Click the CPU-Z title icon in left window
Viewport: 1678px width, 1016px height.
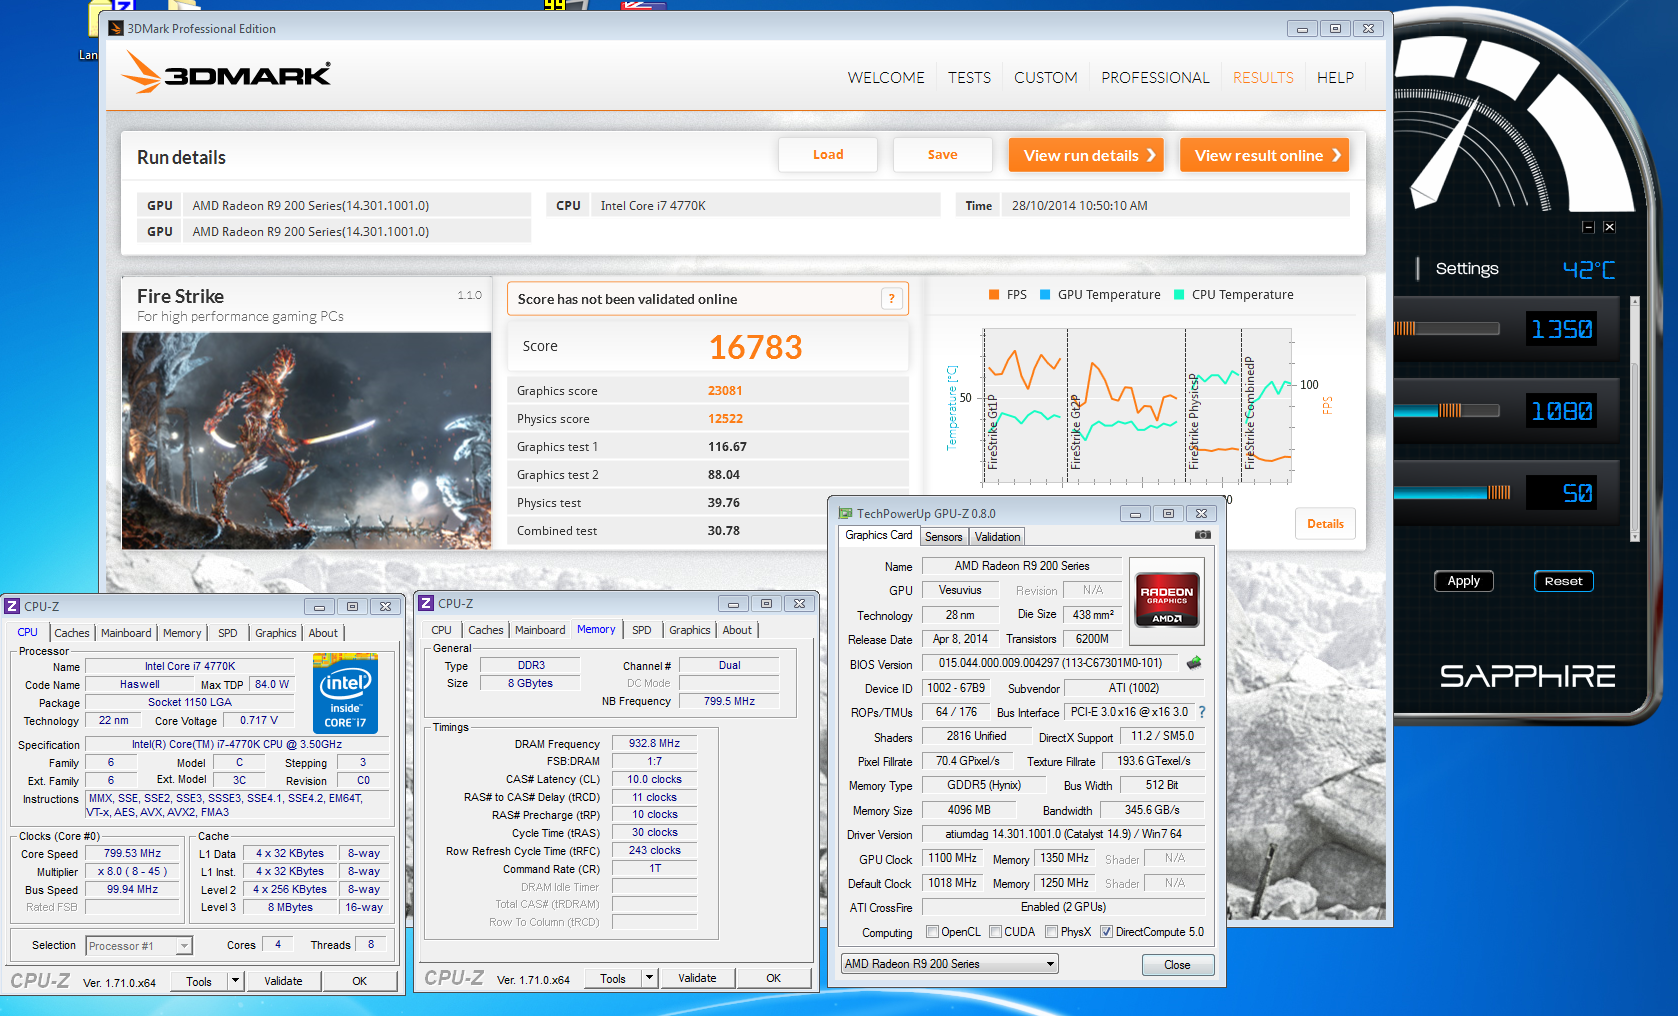tap(12, 606)
